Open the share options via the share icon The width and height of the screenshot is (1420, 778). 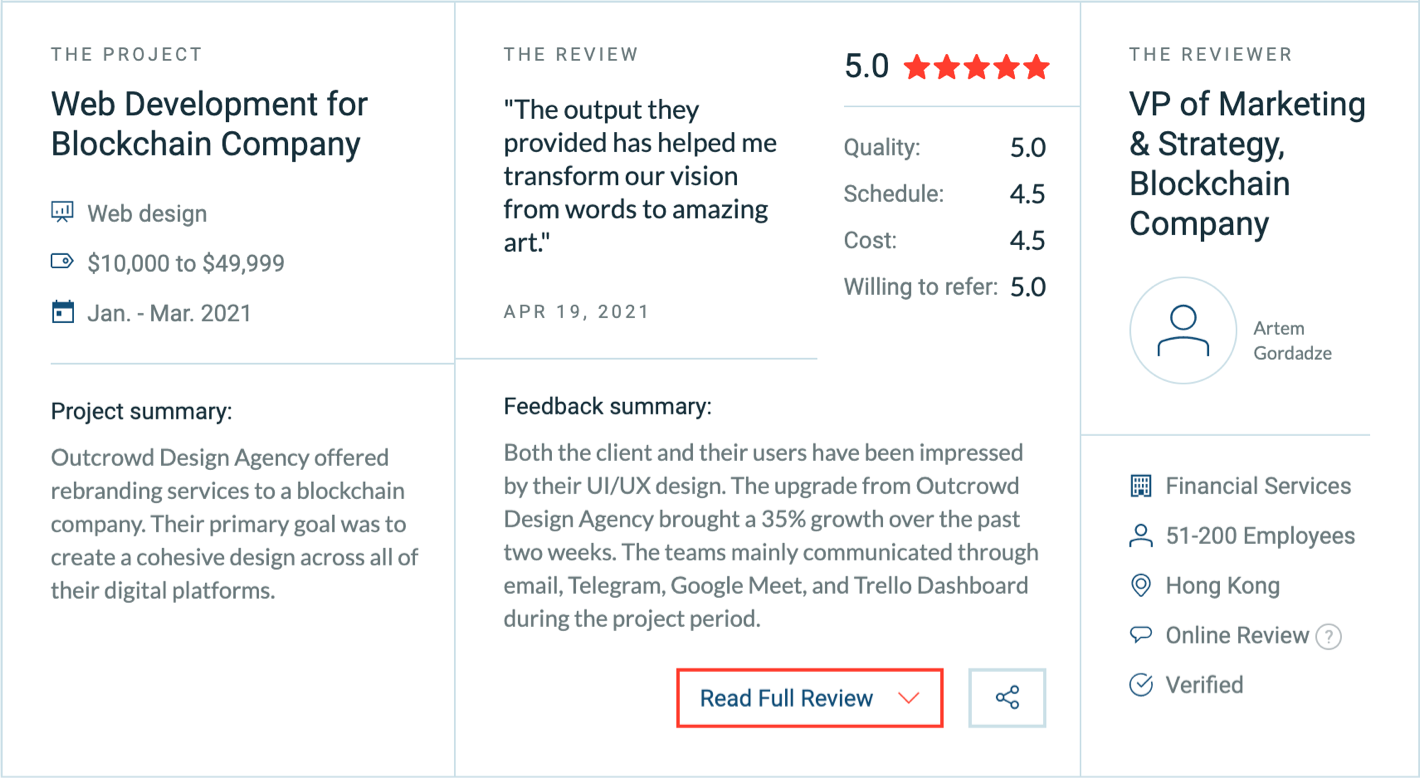(x=1007, y=697)
